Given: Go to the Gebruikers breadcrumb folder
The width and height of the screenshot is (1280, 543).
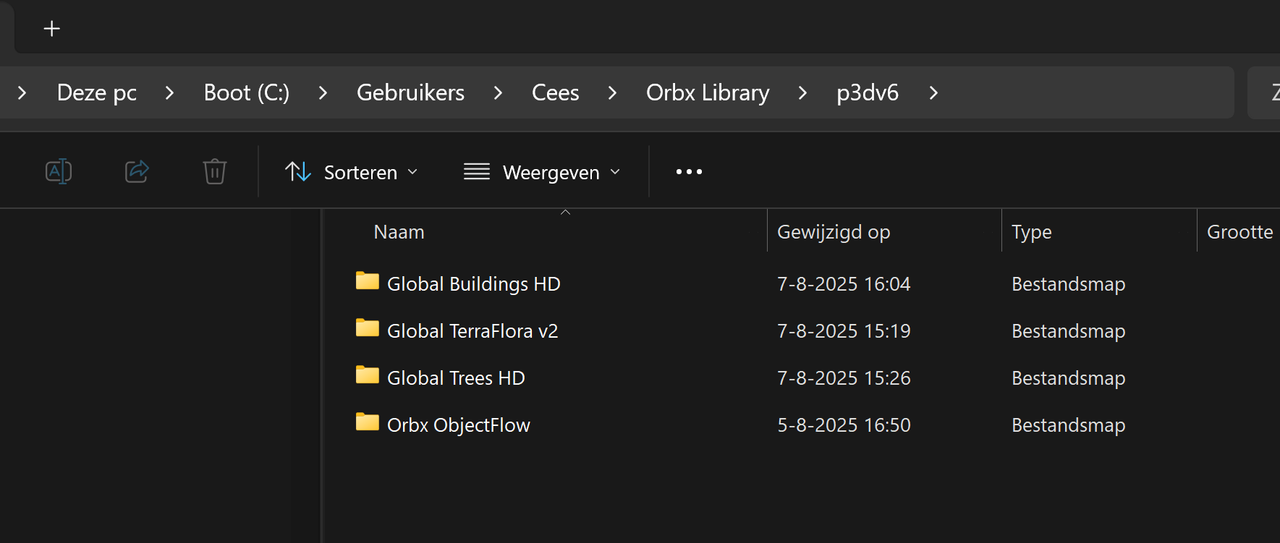Looking at the screenshot, I should click(411, 93).
